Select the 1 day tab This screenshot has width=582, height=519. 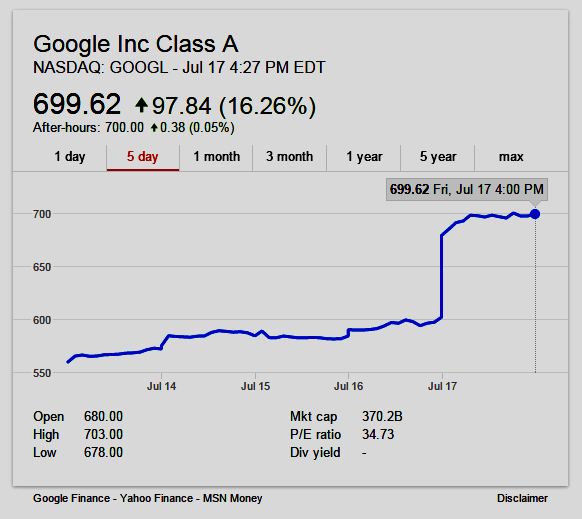(70, 157)
